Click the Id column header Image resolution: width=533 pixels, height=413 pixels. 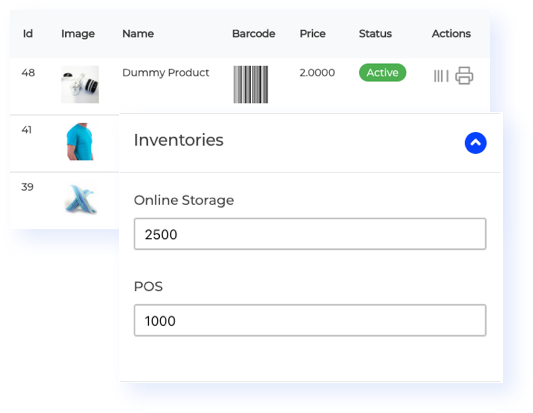pos(28,34)
